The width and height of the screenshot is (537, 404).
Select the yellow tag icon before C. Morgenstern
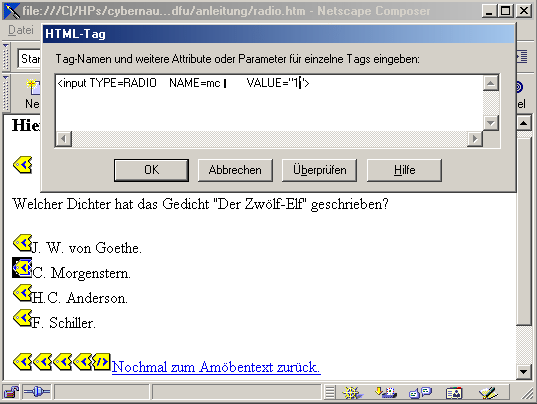coord(22,268)
